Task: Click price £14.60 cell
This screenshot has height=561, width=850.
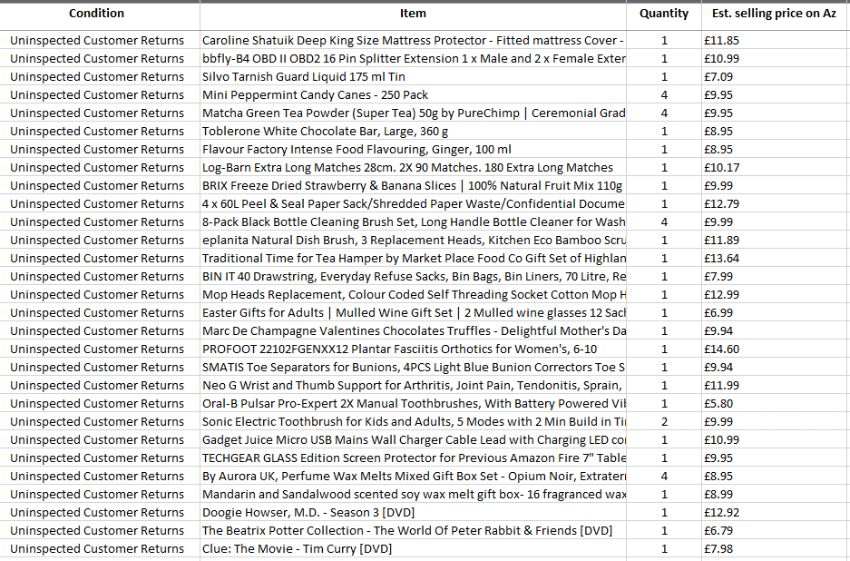Action: click(x=775, y=349)
